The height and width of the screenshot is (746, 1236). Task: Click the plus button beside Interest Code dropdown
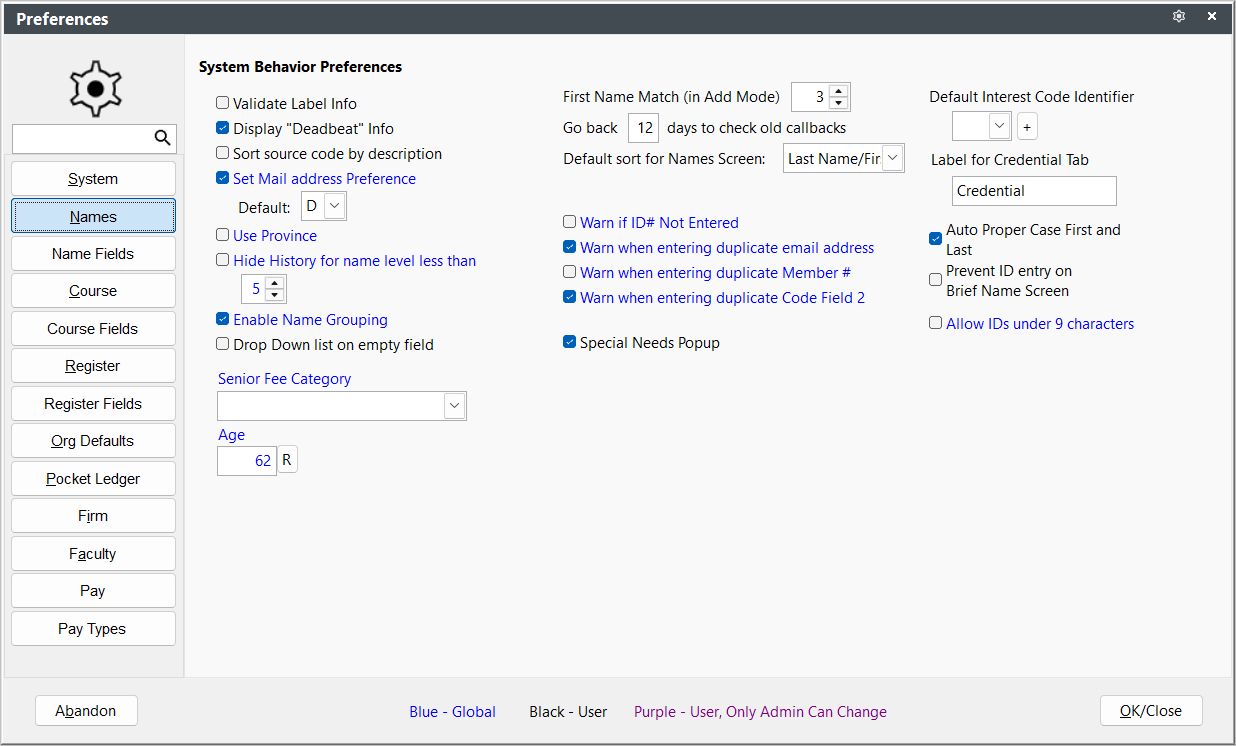1027,127
